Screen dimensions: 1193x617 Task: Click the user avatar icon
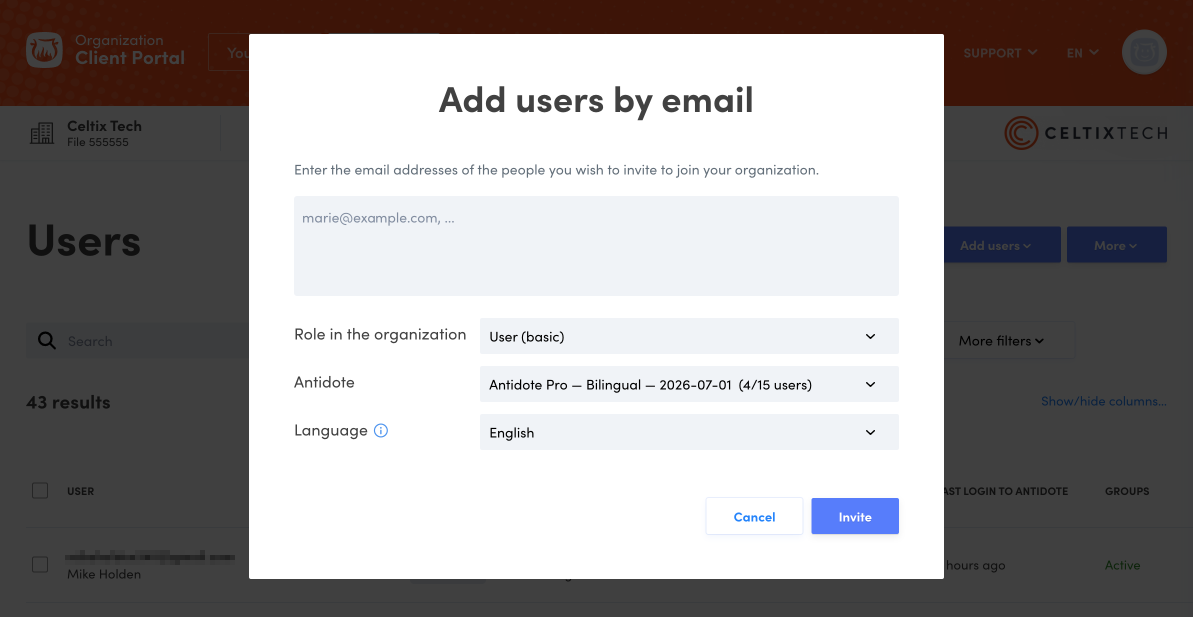pos(1144,52)
